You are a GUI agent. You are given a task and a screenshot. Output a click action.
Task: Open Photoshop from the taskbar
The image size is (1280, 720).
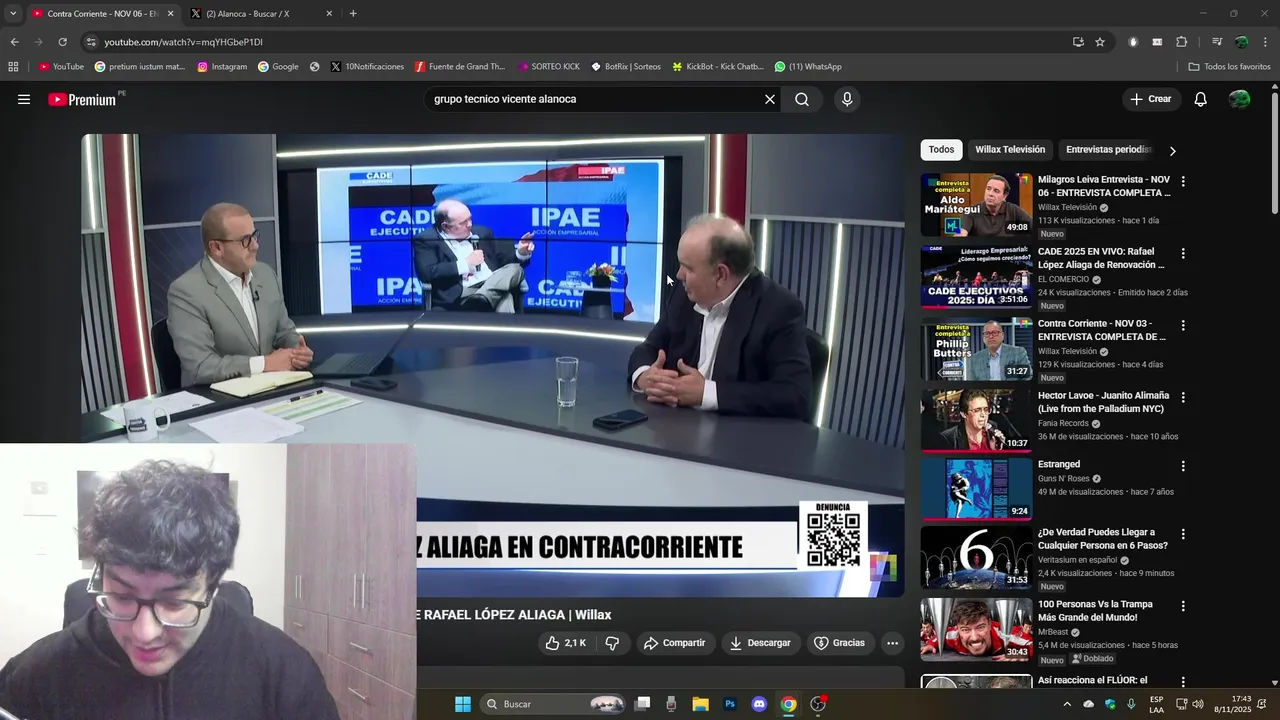(730, 704)
